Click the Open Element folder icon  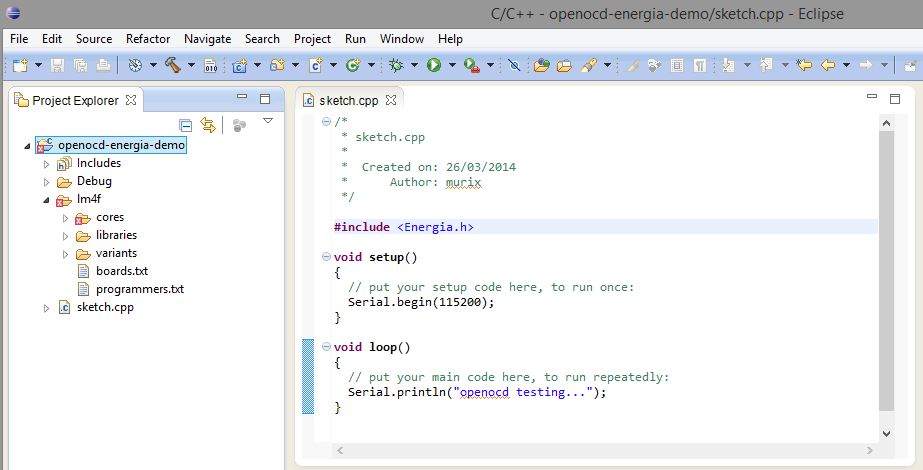tap(542, 65)
